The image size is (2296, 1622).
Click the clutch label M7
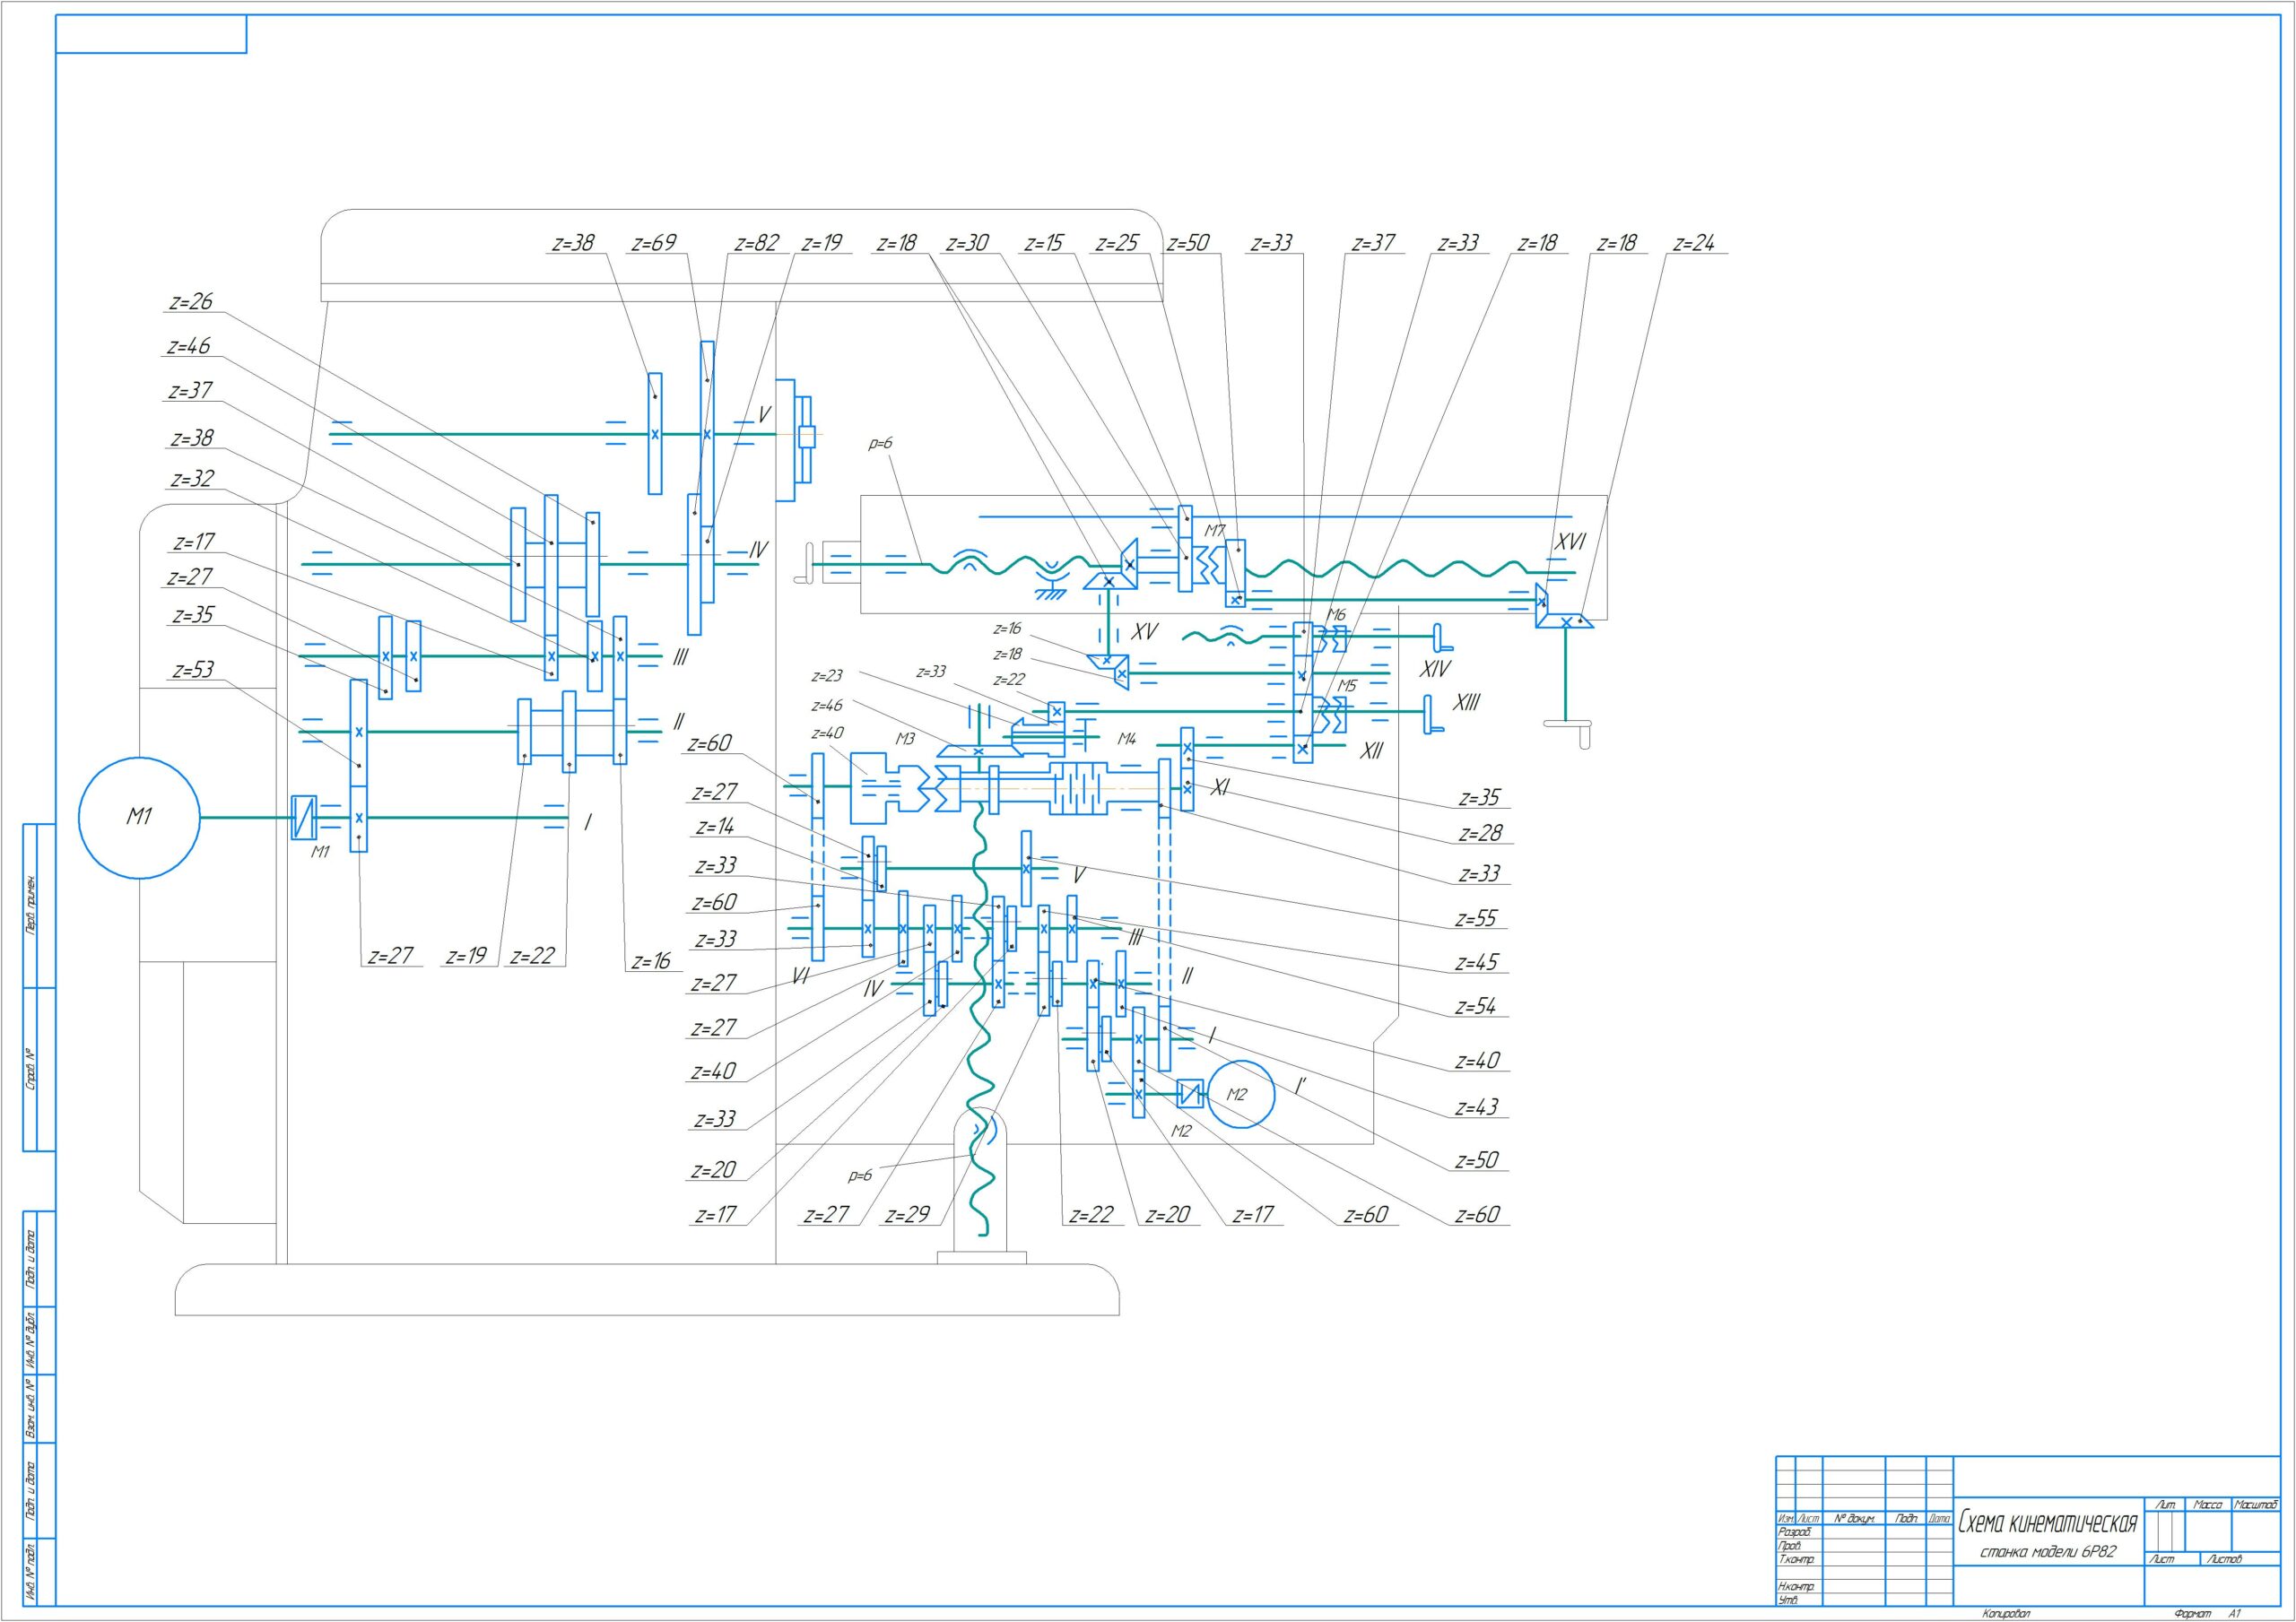click(1214, 531)
